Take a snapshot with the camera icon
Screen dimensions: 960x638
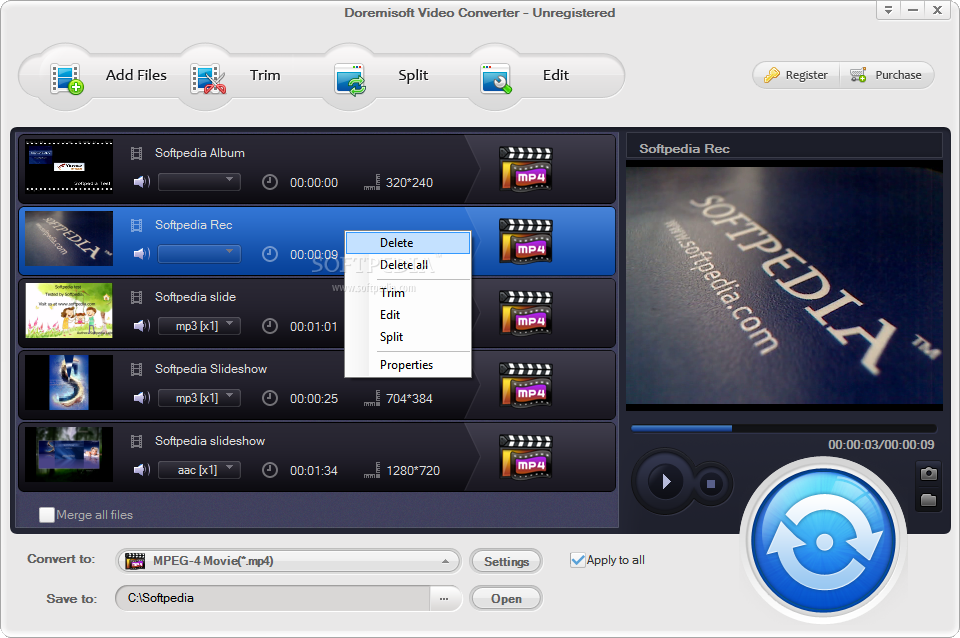point(928,473)
